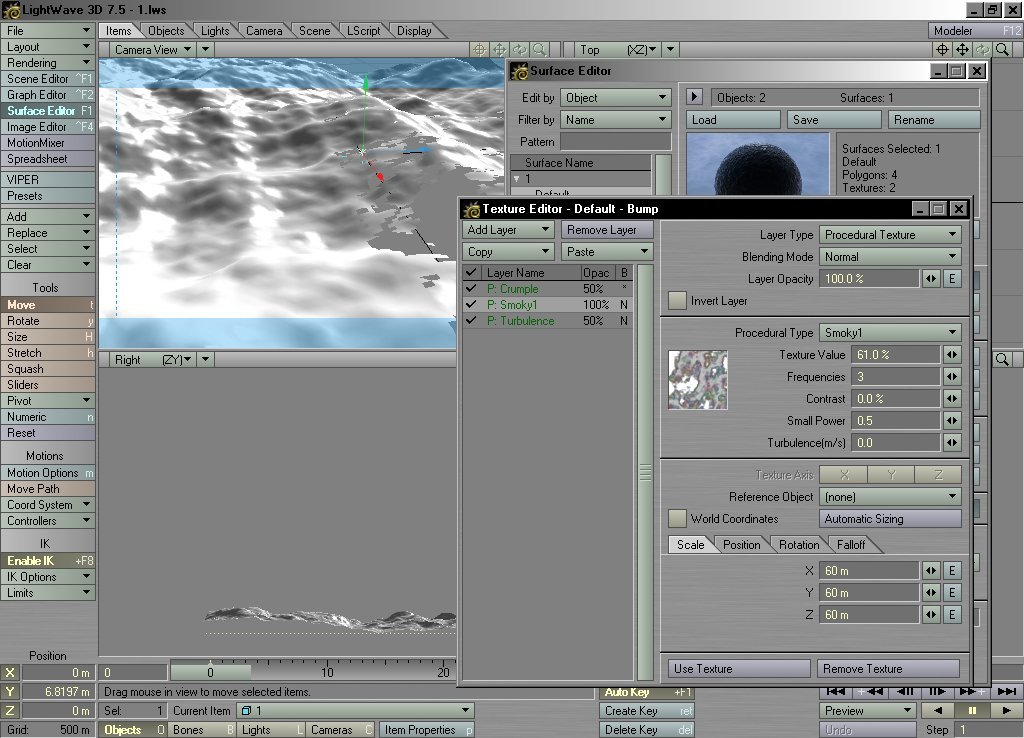Click the Remove Texture button

889,669
